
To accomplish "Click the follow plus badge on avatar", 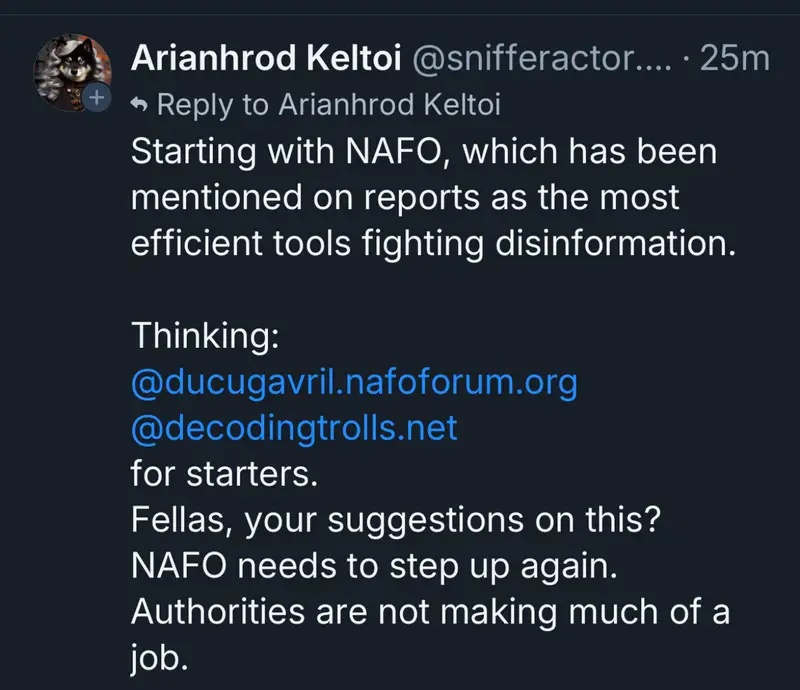I will 97,99.
